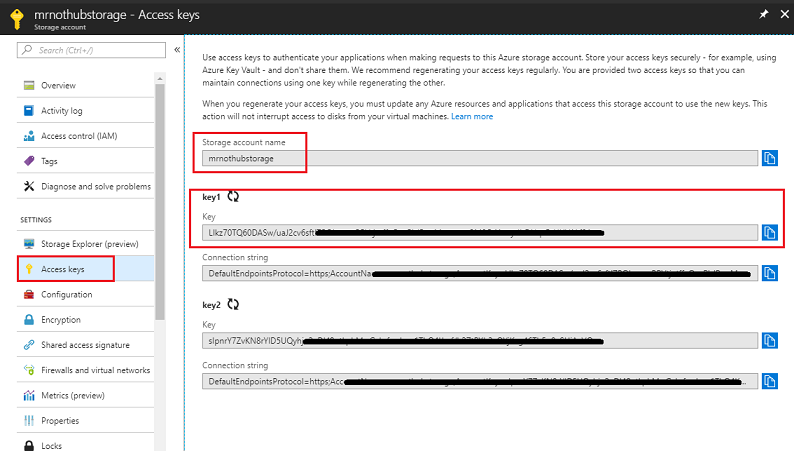
Task: Copy the key2 key value
Action: click(769, 341)
